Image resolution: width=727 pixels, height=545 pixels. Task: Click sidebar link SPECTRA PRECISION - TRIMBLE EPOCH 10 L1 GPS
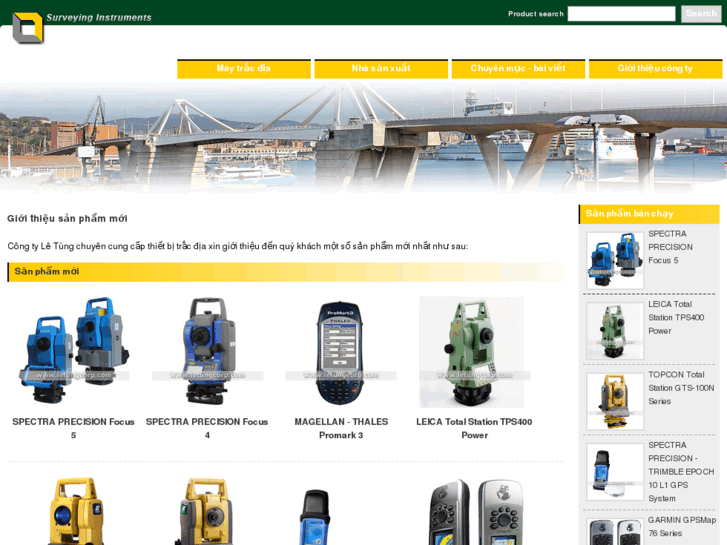(681, 472)
